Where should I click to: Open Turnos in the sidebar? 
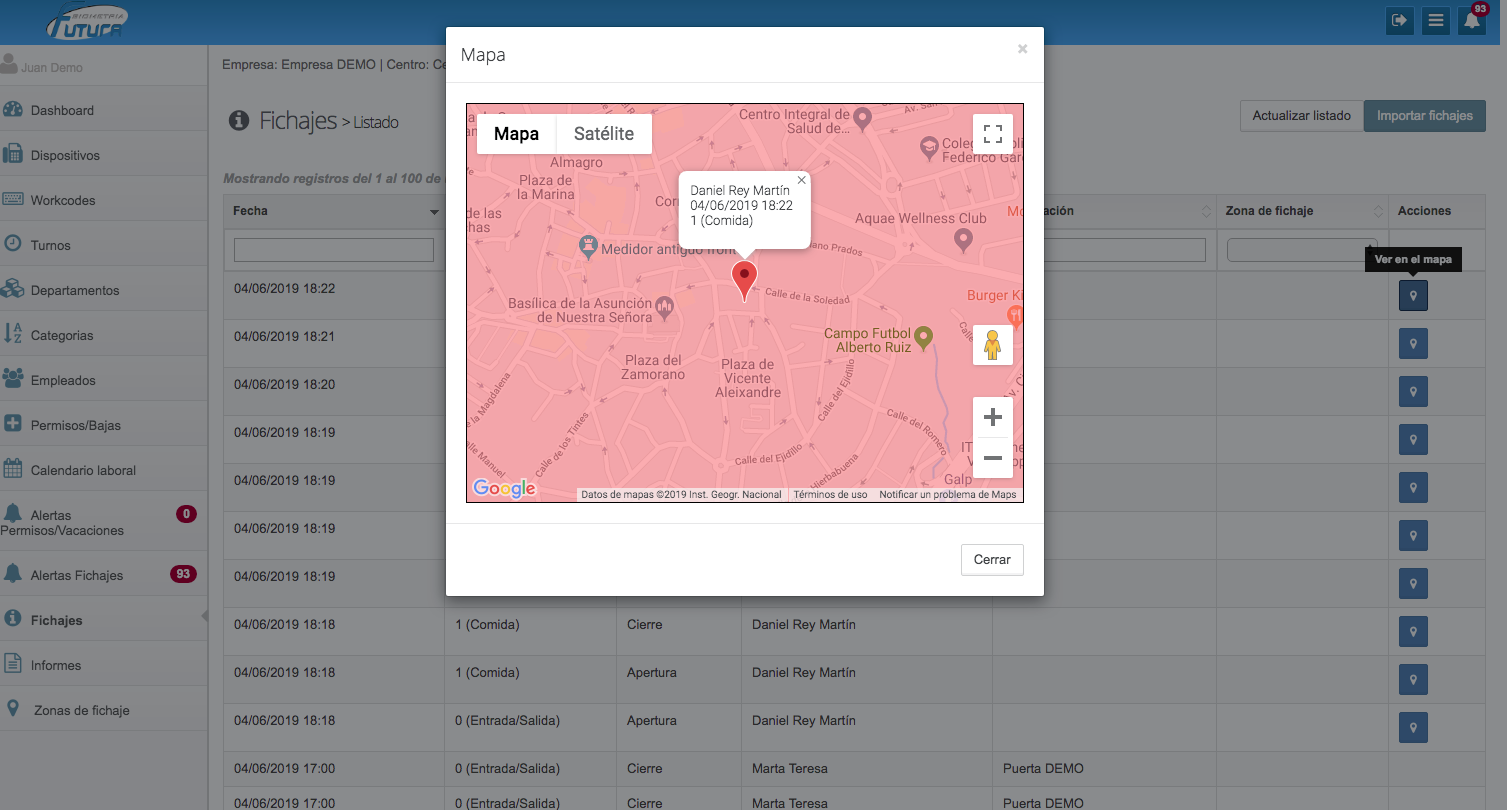(104, 245)
